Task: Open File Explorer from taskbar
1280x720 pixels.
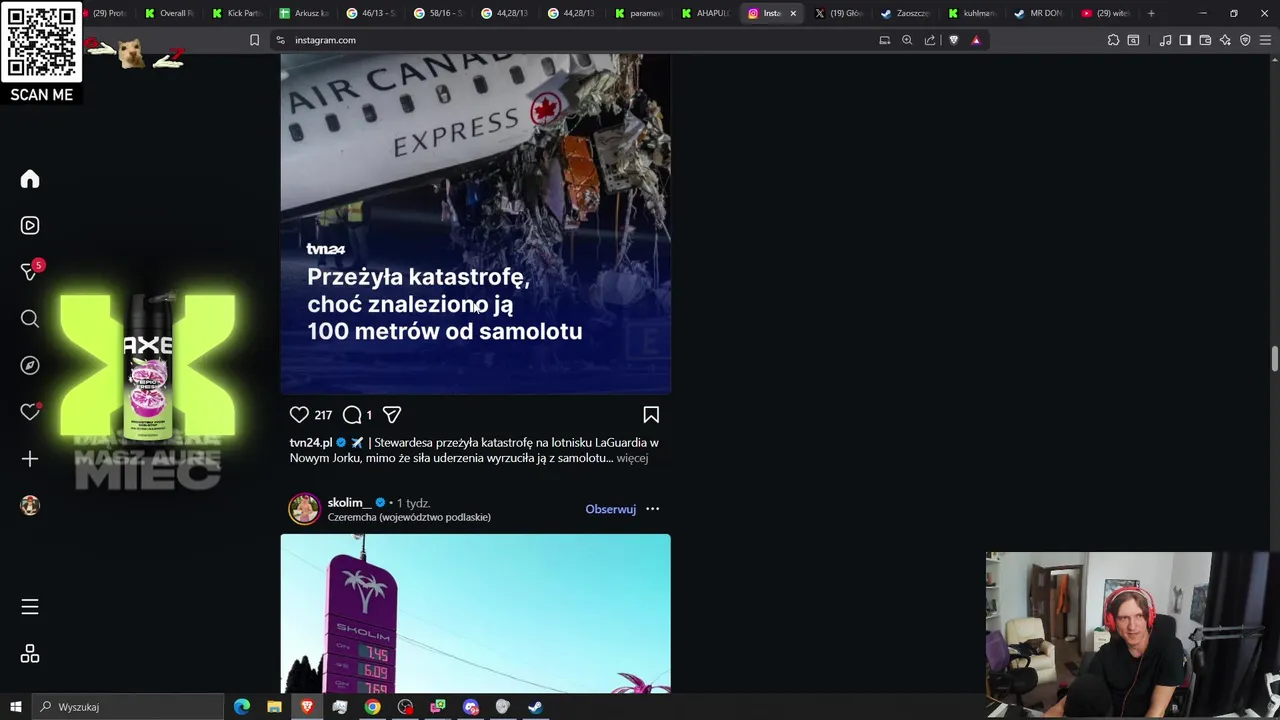Action: tap(274, 707)
